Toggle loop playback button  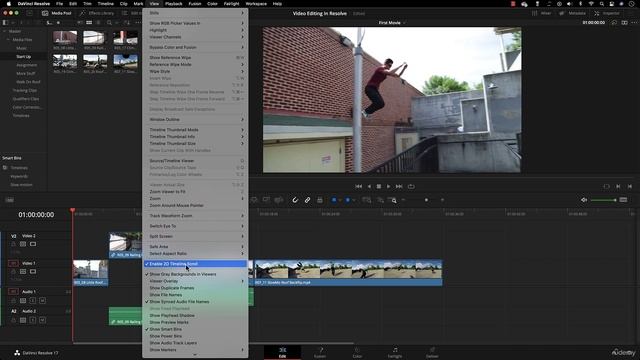click(411, 187)
